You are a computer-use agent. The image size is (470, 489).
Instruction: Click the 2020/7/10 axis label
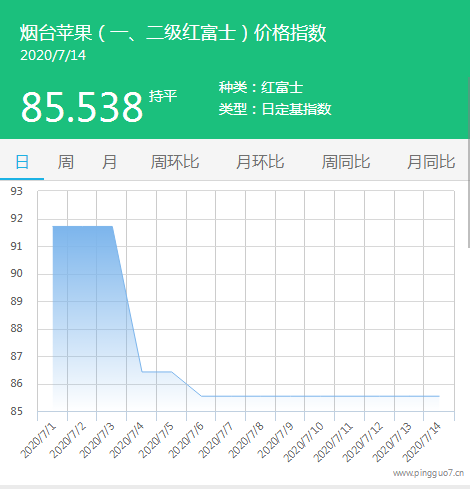click(x=303, y=442)
